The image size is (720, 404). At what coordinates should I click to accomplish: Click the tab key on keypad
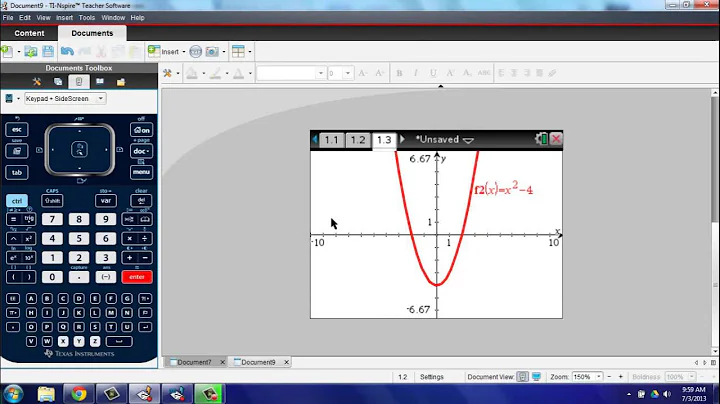pos(17,173)
